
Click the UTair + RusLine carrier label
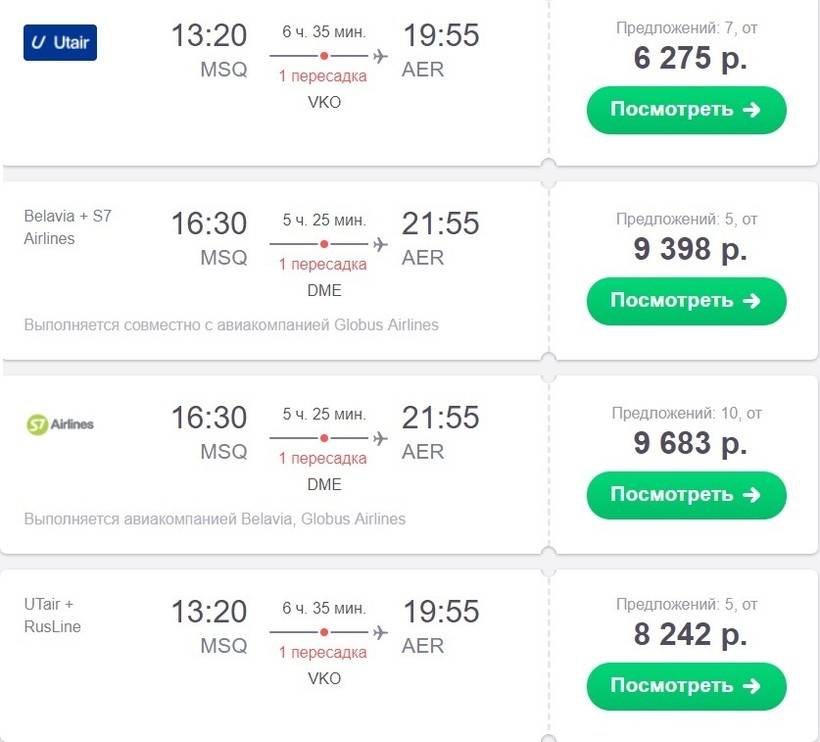(53, 615)
